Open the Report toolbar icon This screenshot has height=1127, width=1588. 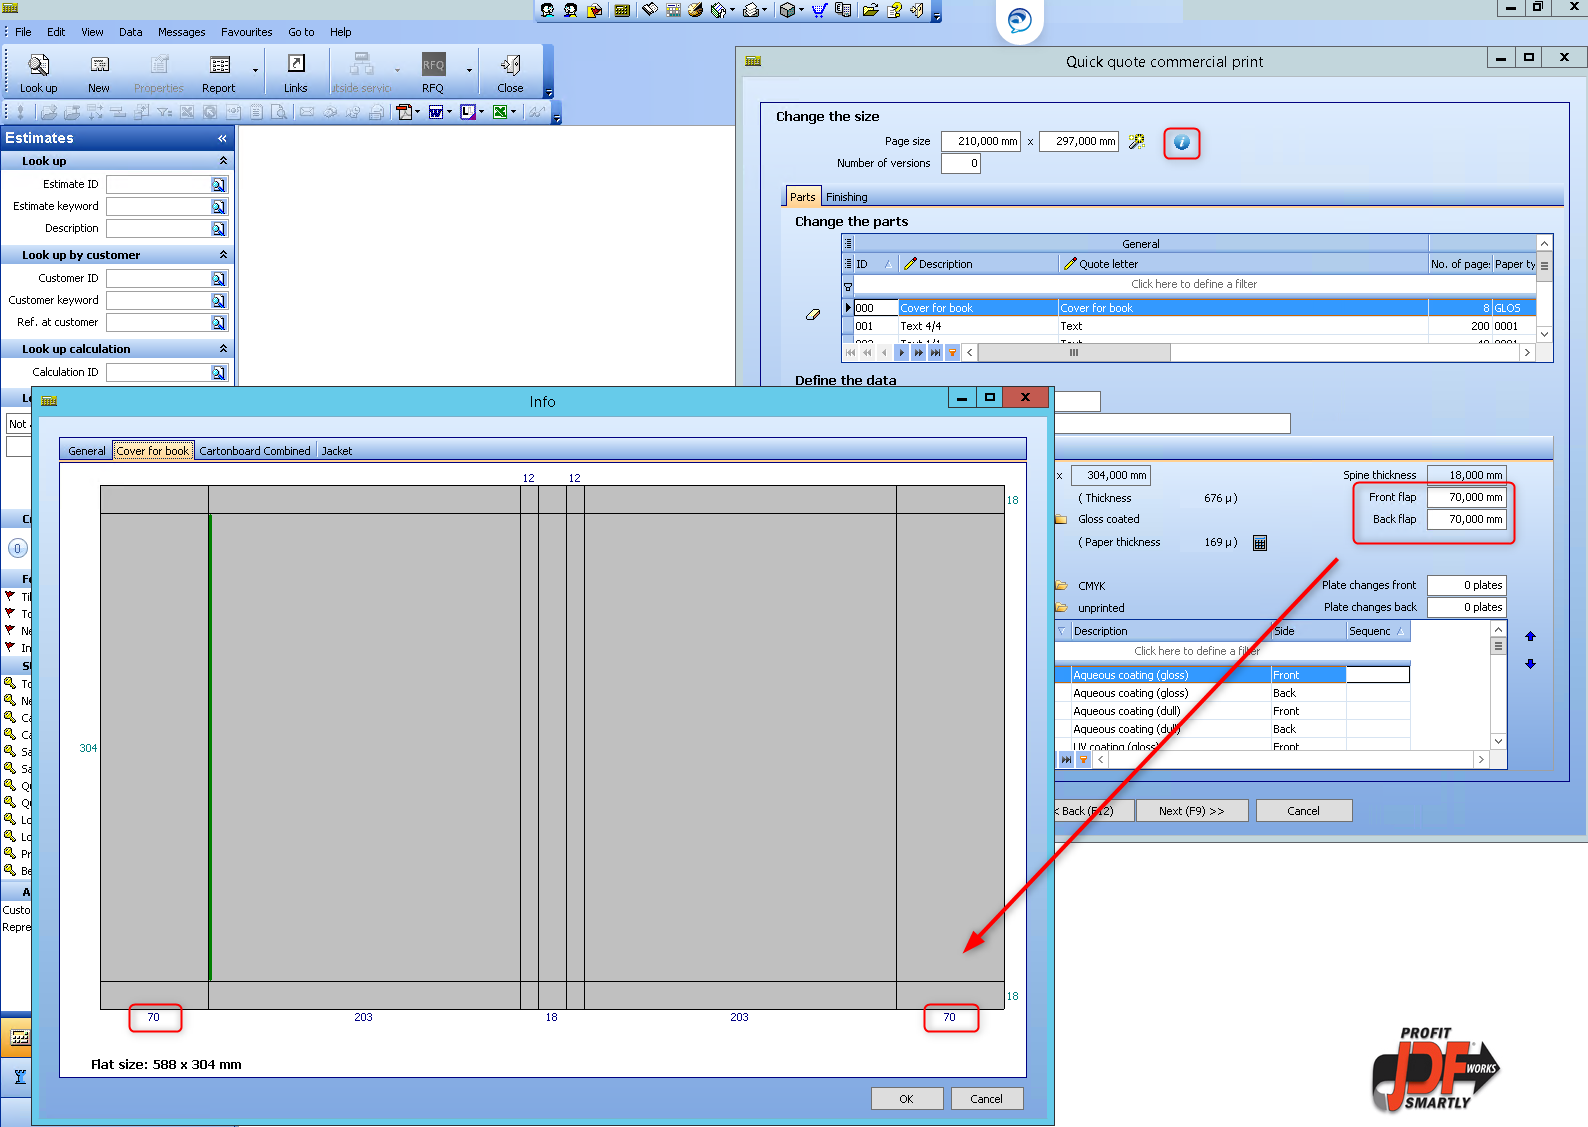tap(219, 73)
